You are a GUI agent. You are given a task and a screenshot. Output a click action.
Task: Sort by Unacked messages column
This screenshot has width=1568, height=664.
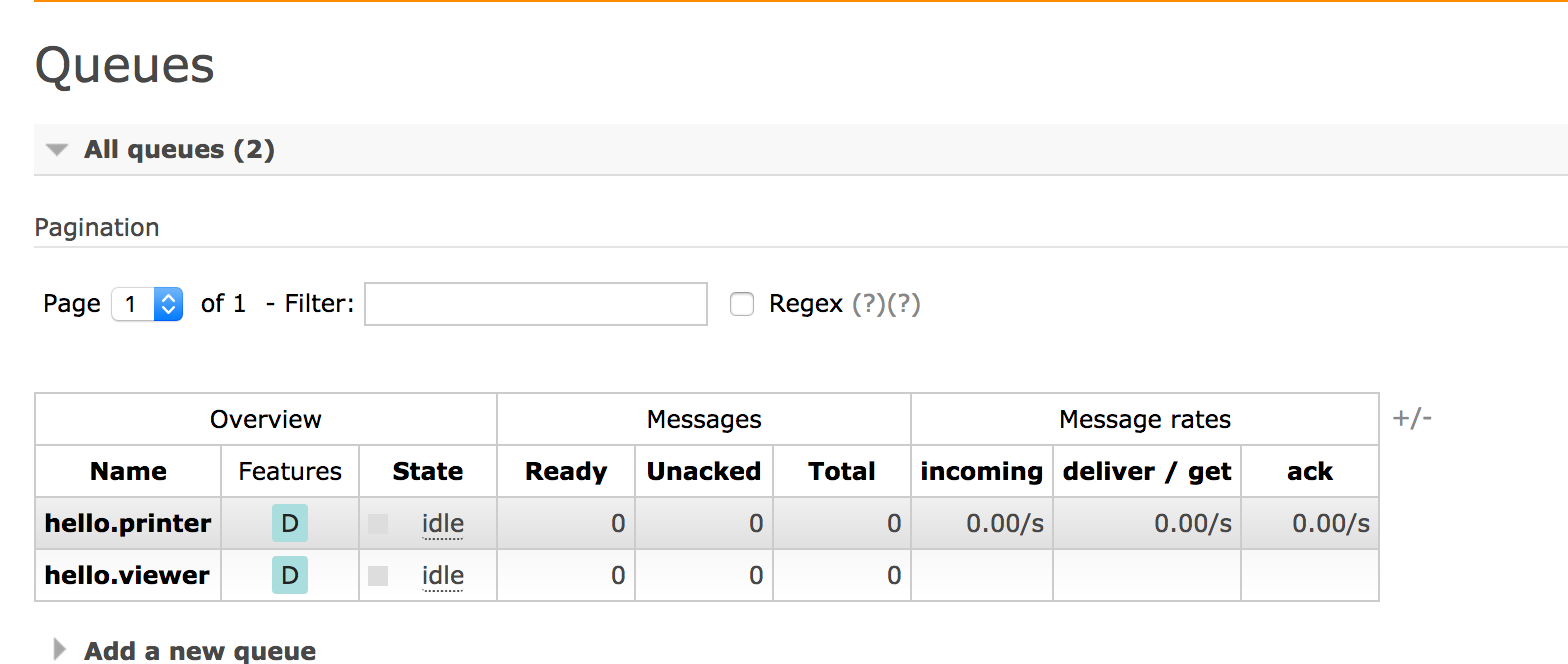pyautogui.click(x=704, y=472)
